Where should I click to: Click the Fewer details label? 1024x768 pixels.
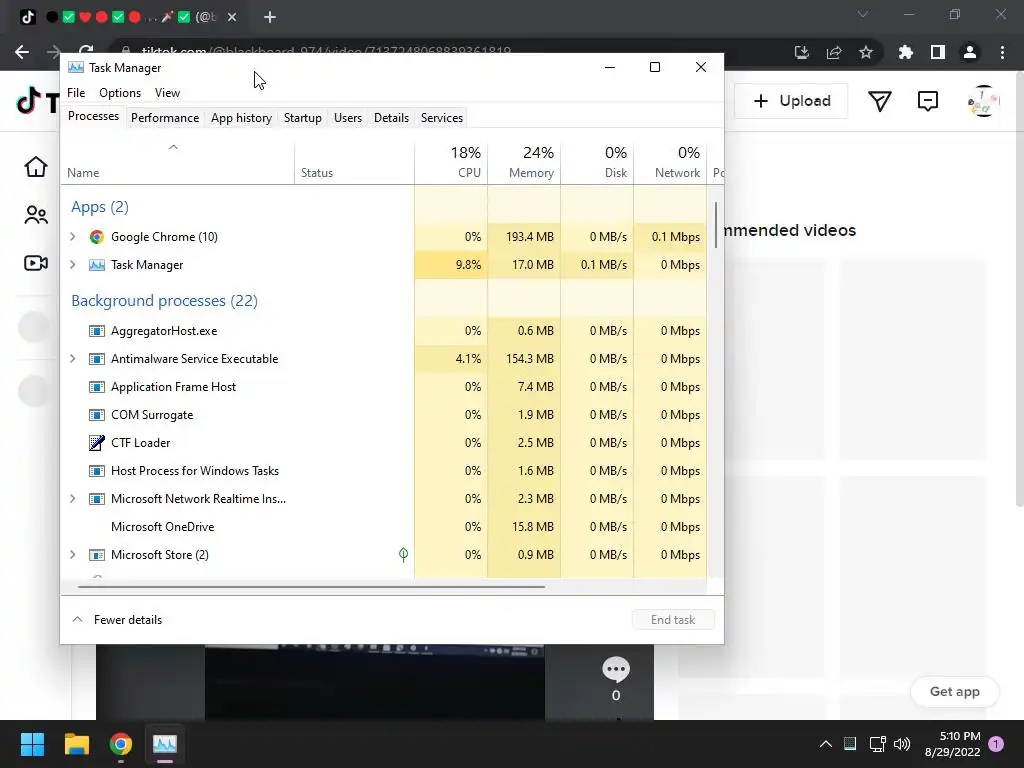(x=127, y=620)
